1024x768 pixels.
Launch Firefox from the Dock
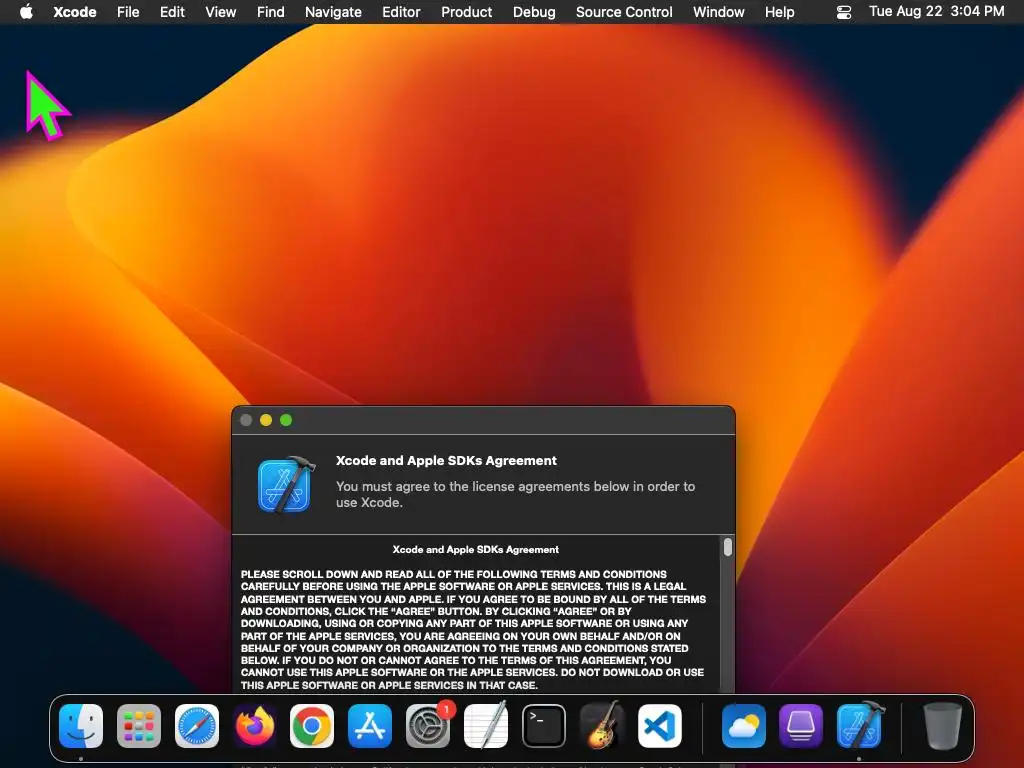[255, 726]
